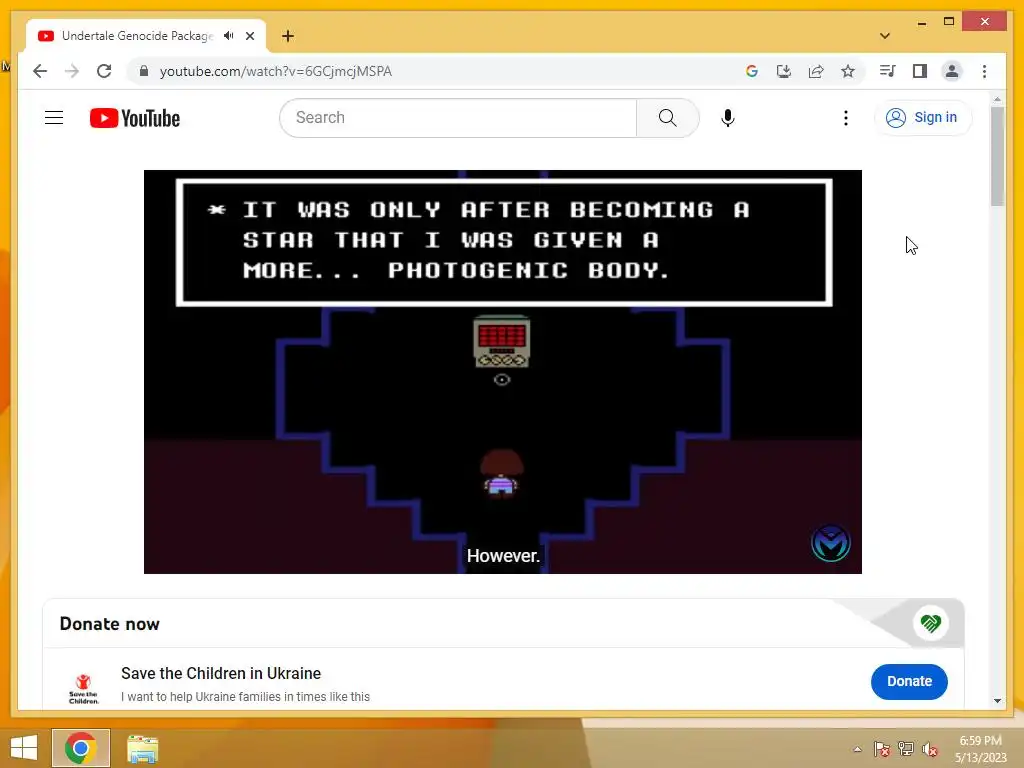Go to YouTube home via logo
This screenshot has height=768, width=1024.
click(135, 118)
